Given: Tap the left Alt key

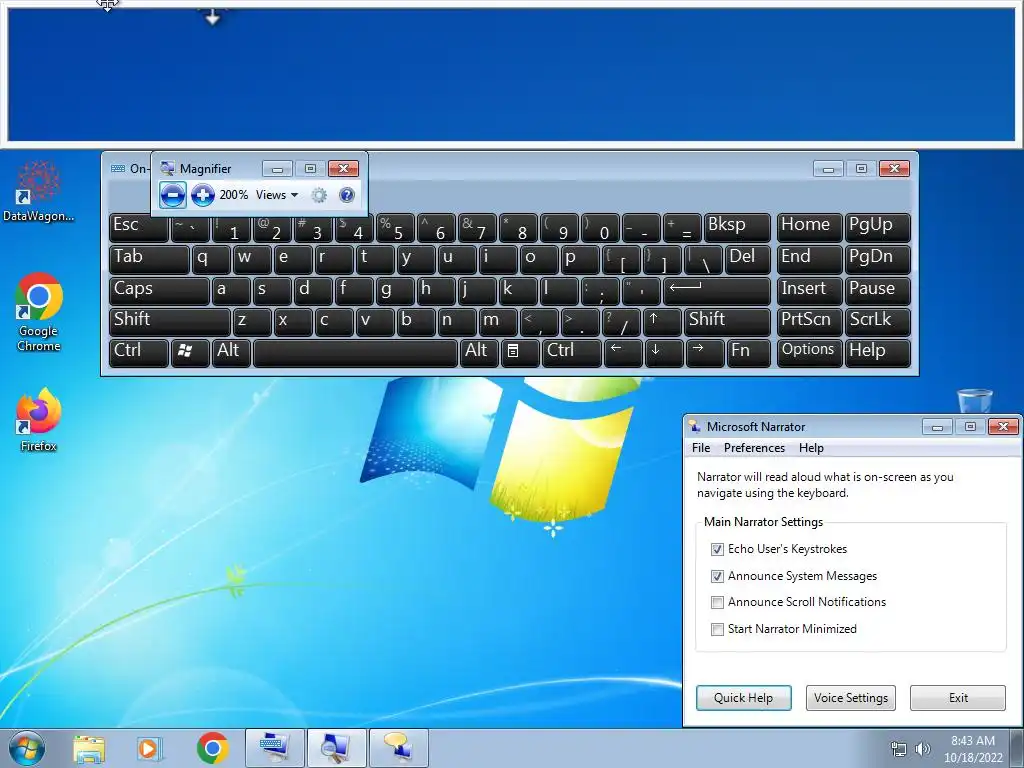Looking at the screenshot, I should (x=231, y=353).
